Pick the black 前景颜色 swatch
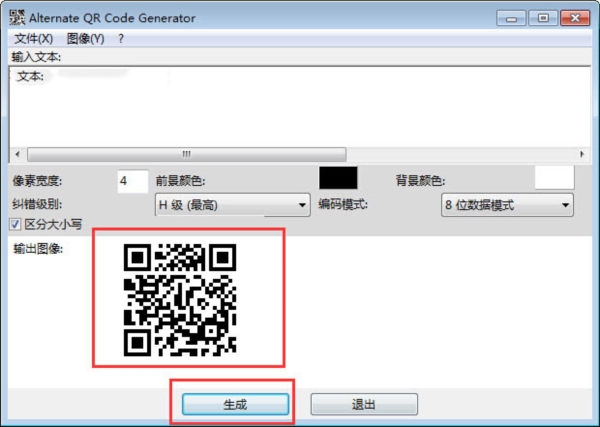 337,179
